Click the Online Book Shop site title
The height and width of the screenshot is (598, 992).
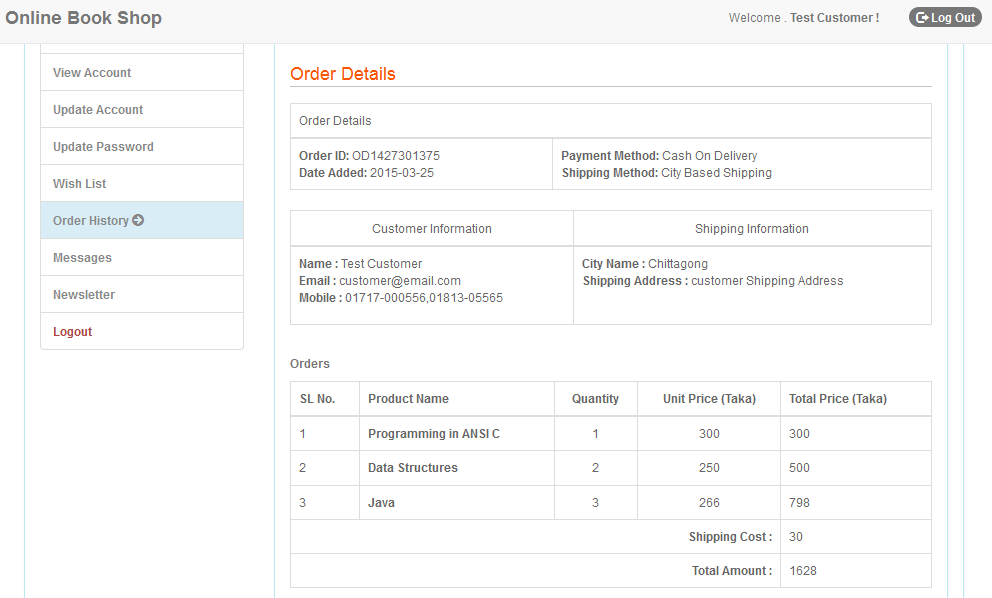(x=83, y=18)
